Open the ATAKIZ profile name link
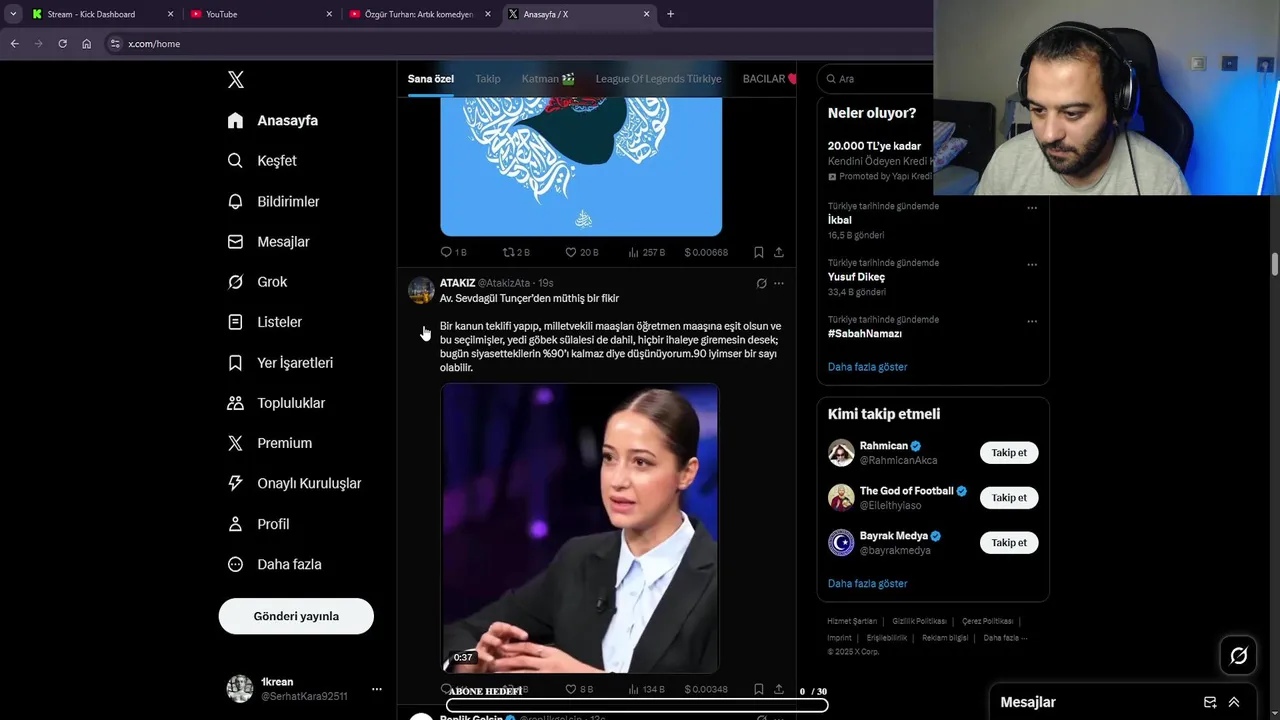This screenshot has height=720, width=1280. tap(457, 283)
